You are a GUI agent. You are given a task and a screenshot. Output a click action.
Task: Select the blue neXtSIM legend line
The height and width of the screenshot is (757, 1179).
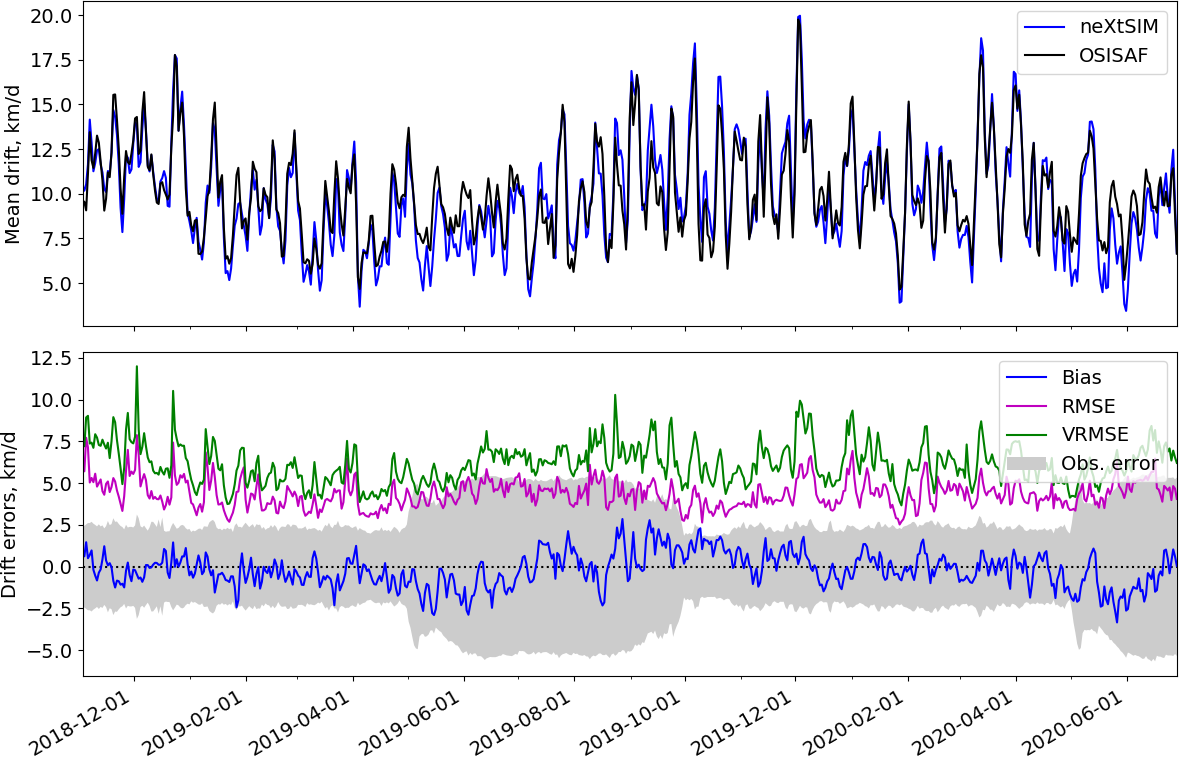(x=1045, y=28)
